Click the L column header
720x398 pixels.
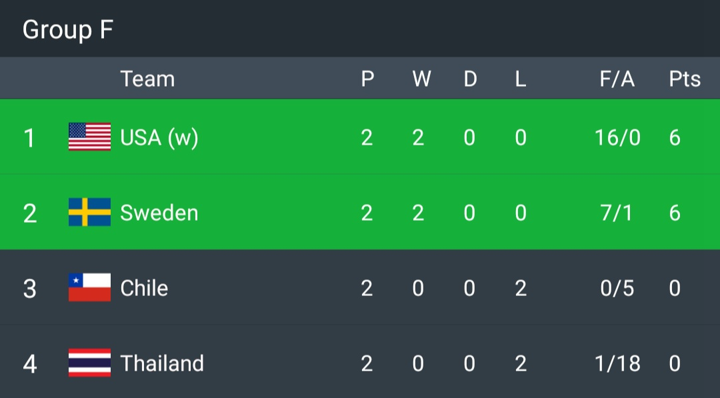point(520,79)
